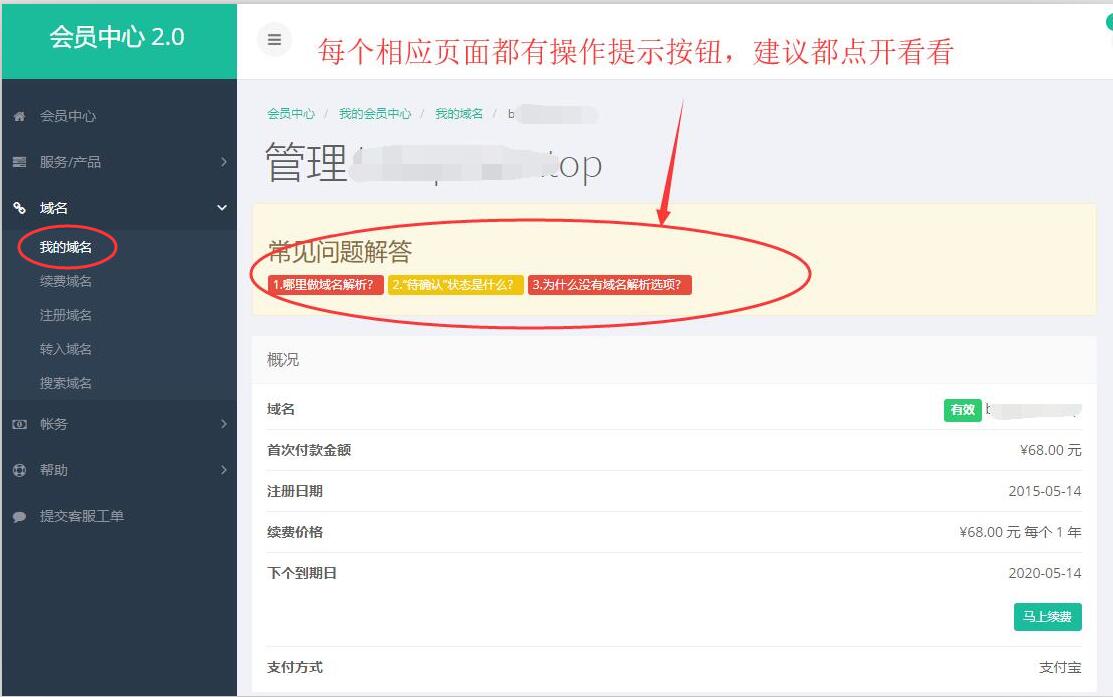Click the 域名 sidebar menu label
Viewport: 1113px width, 697px height.
54,208
